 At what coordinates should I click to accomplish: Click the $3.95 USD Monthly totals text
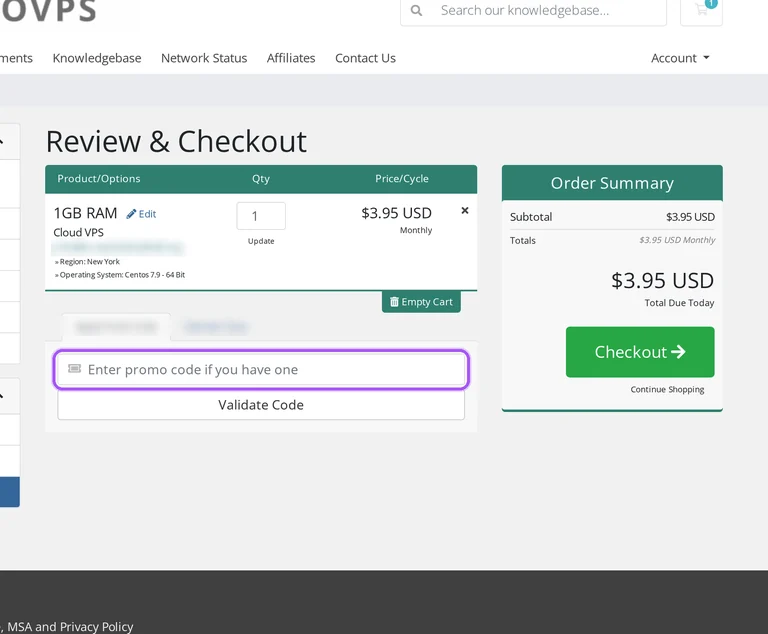[677, 240]
